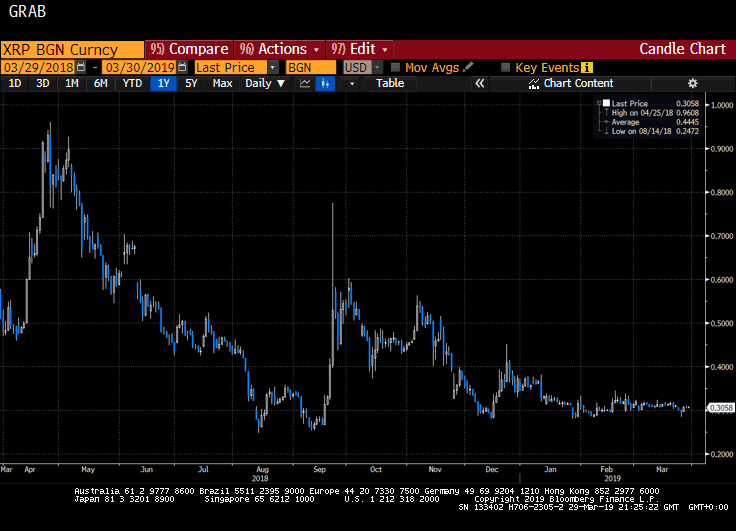
Task: Open the Daily periodicity dropdown
Action: [x=265, y=84]
